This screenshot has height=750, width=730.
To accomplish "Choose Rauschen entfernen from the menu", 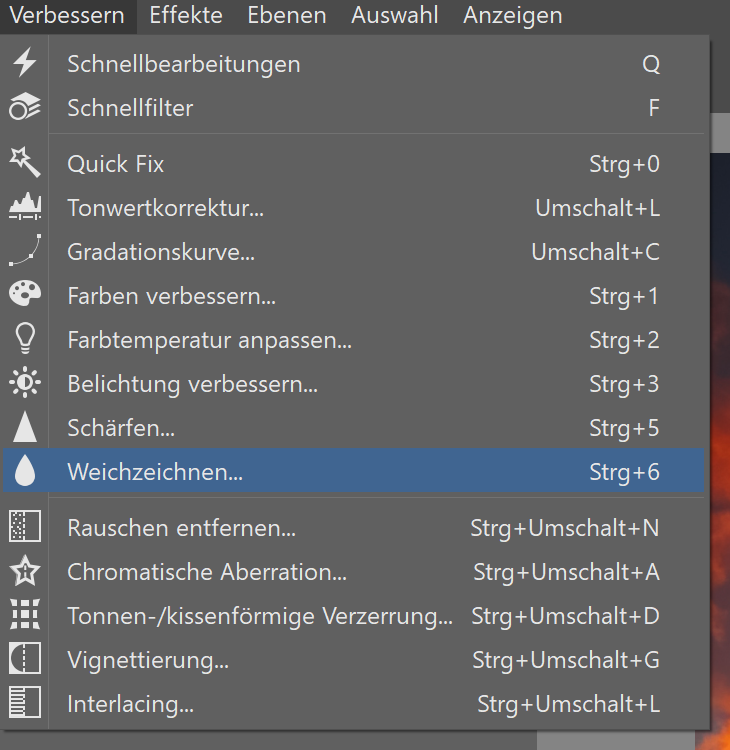I will 181,528.
